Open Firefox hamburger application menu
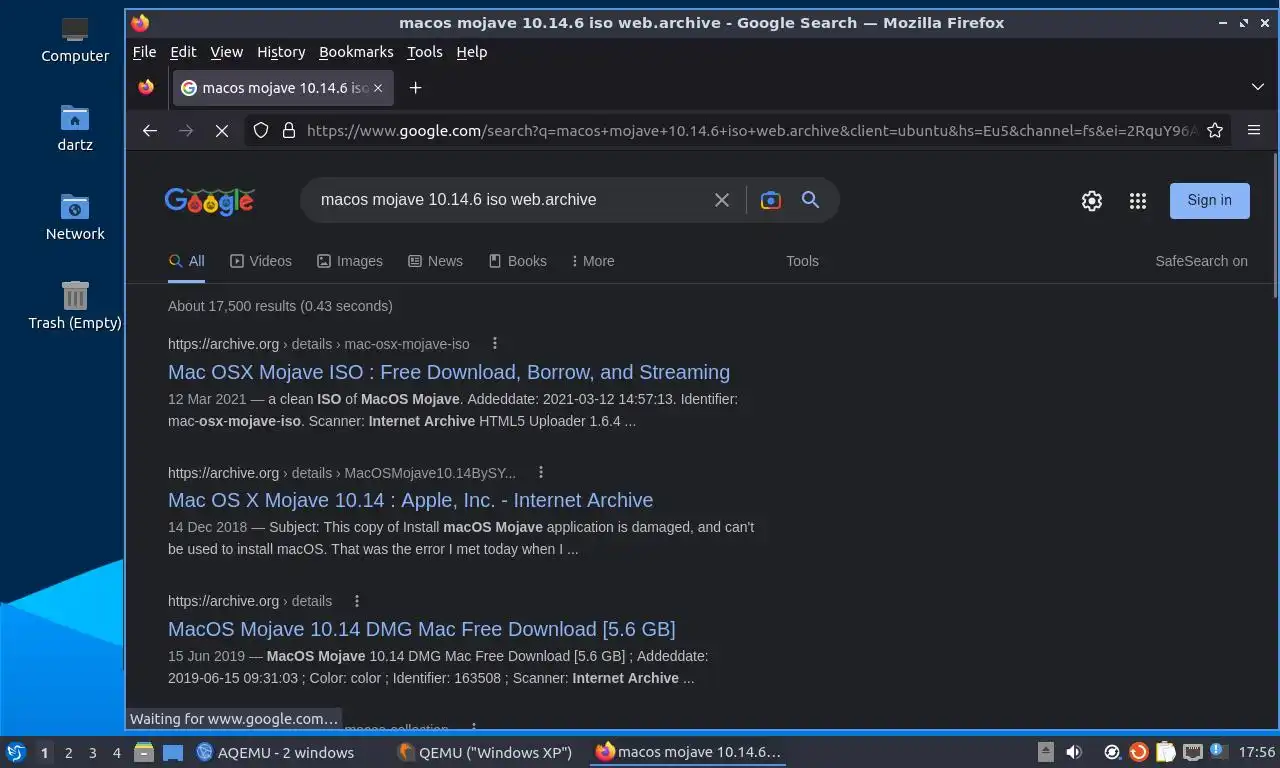 tap(1254, 130)
